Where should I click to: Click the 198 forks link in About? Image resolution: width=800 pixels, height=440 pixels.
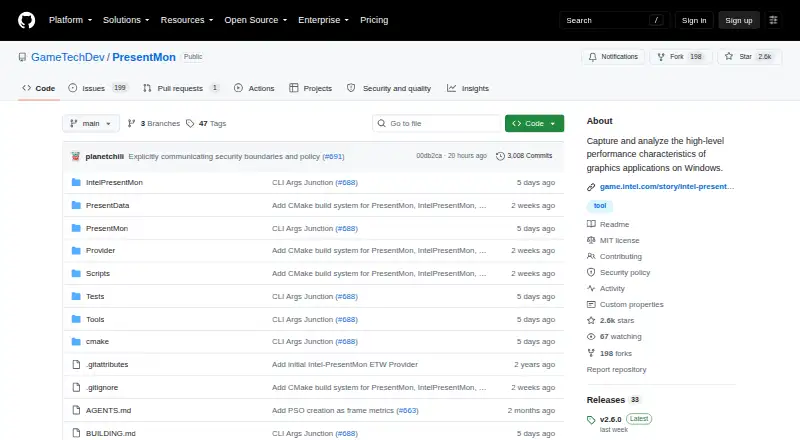[616, 353]
